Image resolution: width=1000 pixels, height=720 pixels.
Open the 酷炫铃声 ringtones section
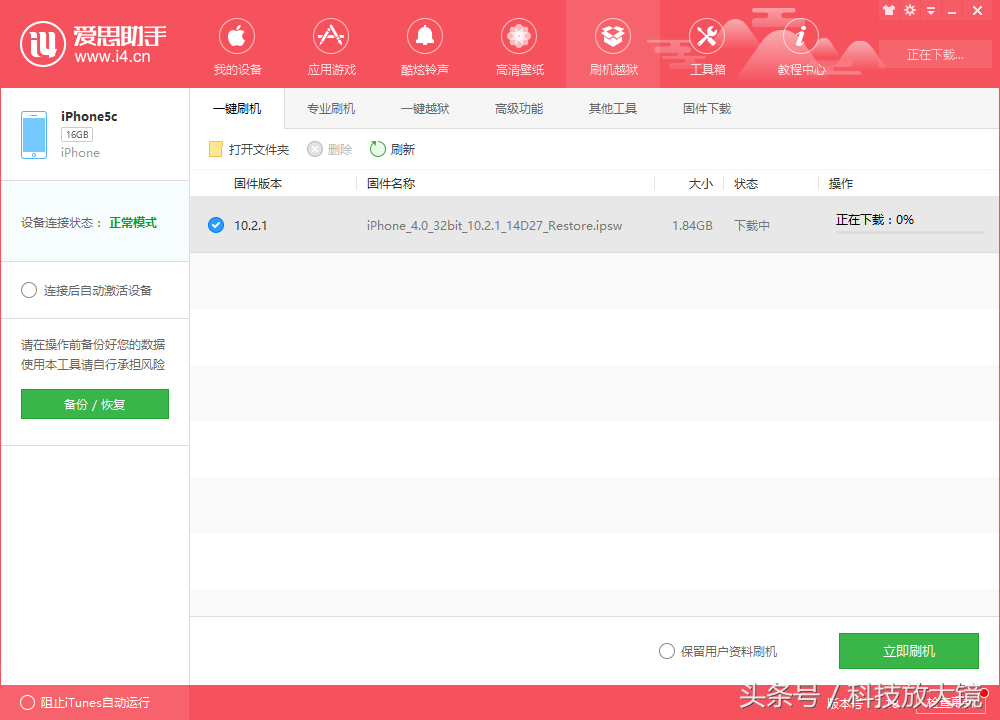424,45
